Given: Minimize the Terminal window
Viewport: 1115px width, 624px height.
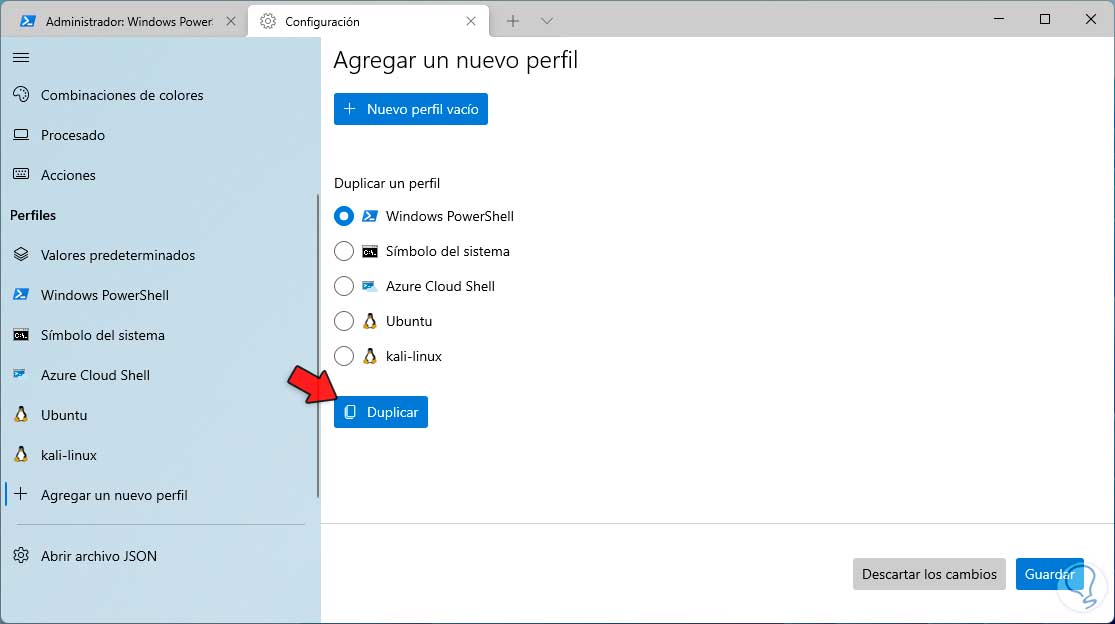Looking at the screenshot, I should 999,19.
